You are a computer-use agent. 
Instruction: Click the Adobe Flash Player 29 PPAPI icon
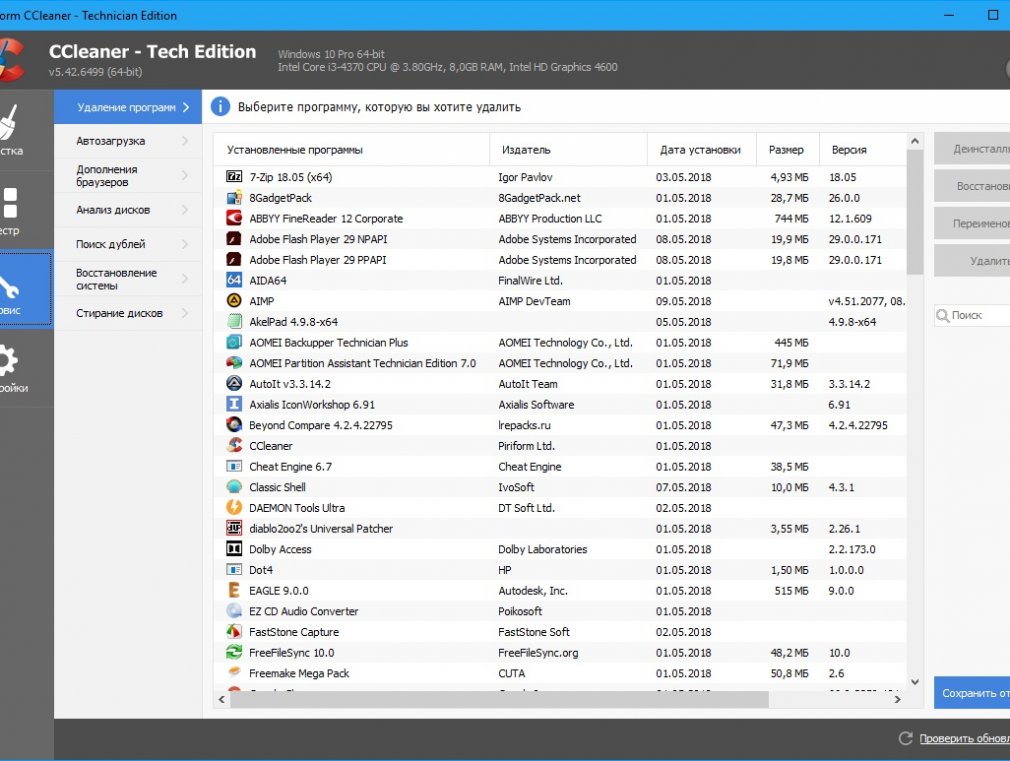[234, 259]
